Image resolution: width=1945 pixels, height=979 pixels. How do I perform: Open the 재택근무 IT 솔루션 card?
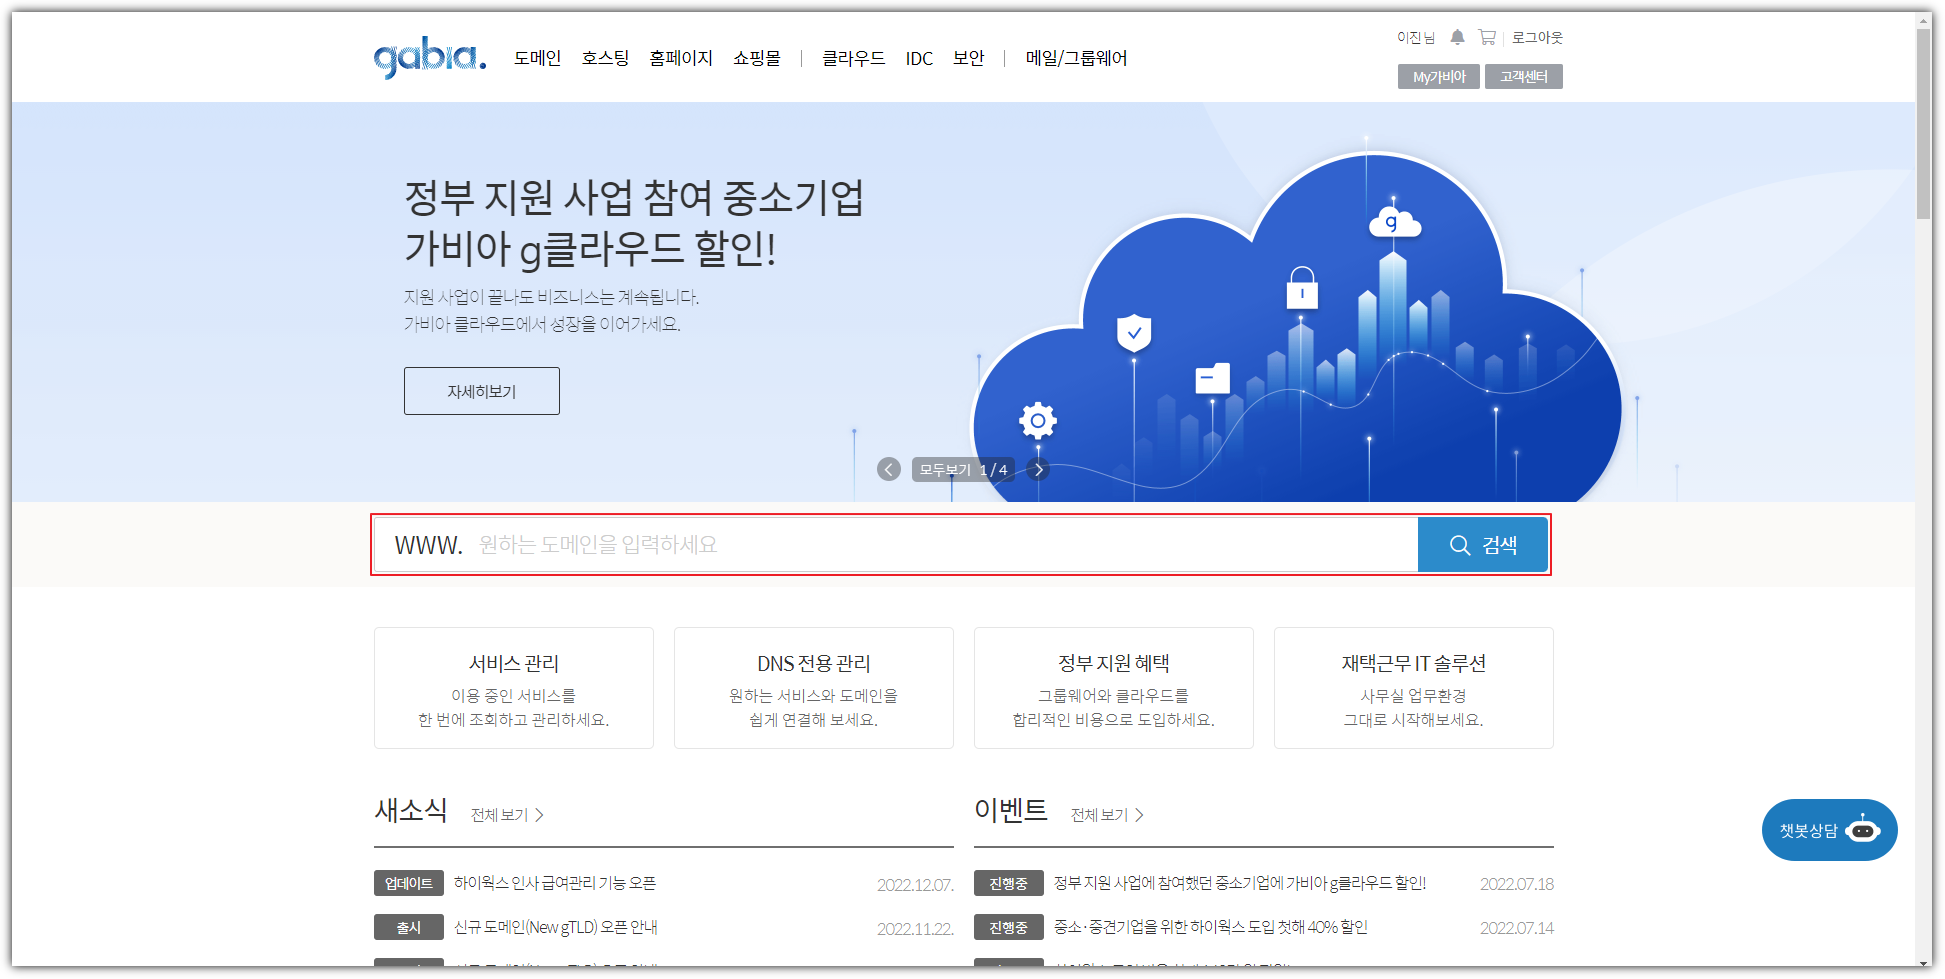[x=1414, y=688]
